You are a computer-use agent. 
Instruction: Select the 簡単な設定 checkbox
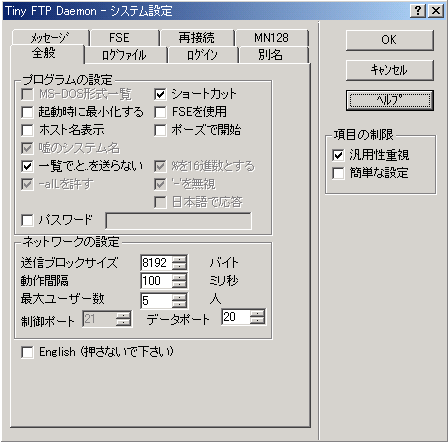338,173
